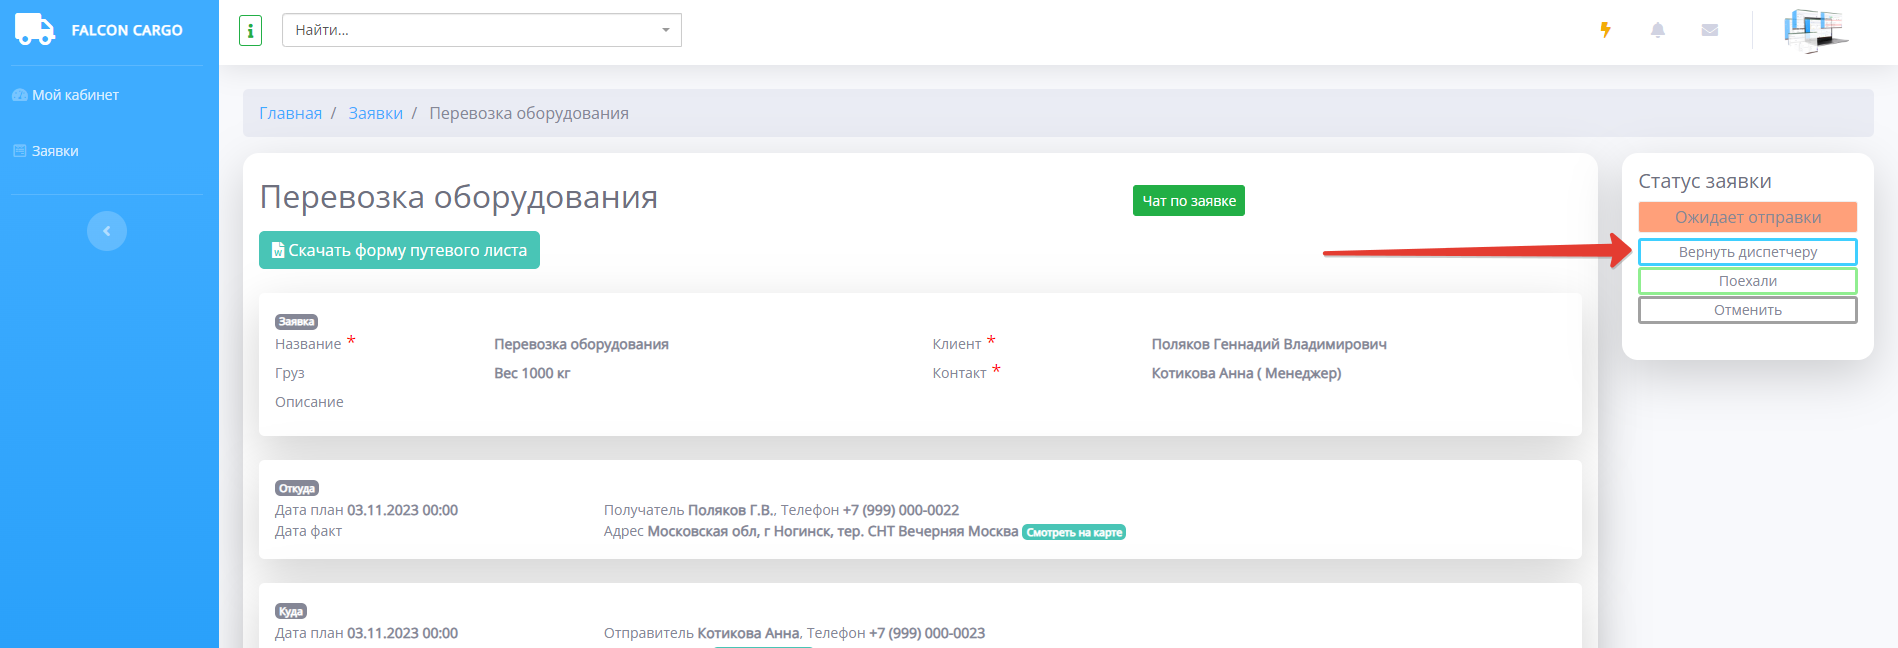Viewport: 1898px width, 648px height.
Task: Open messages envelope icon
Action: coord(1709,30)
